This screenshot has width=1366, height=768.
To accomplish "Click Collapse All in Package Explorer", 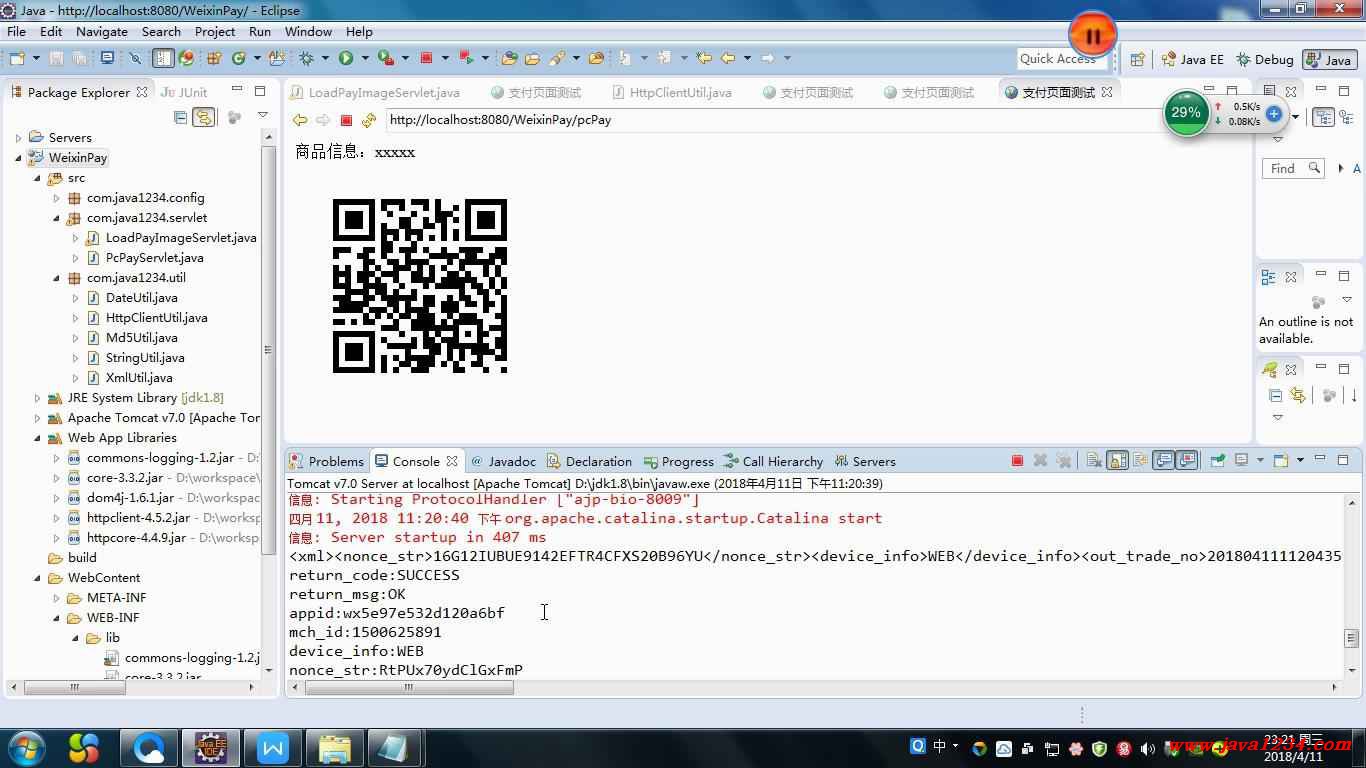I will (x=180, y=117).
